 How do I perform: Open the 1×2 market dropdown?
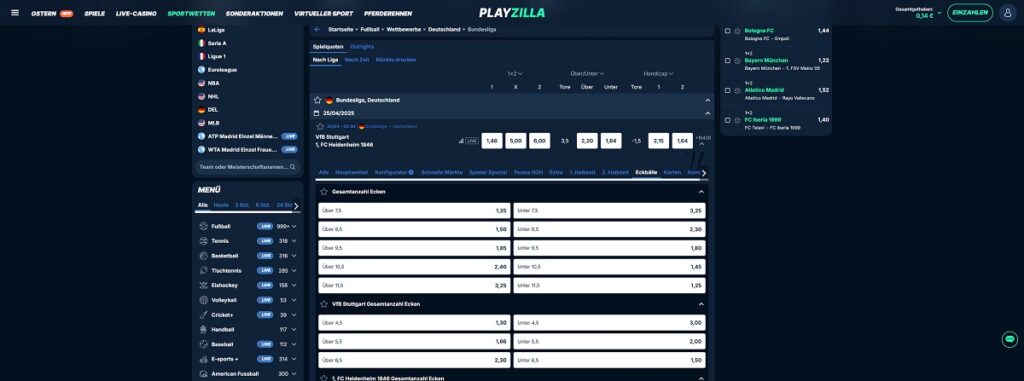[x=515, y=74]
